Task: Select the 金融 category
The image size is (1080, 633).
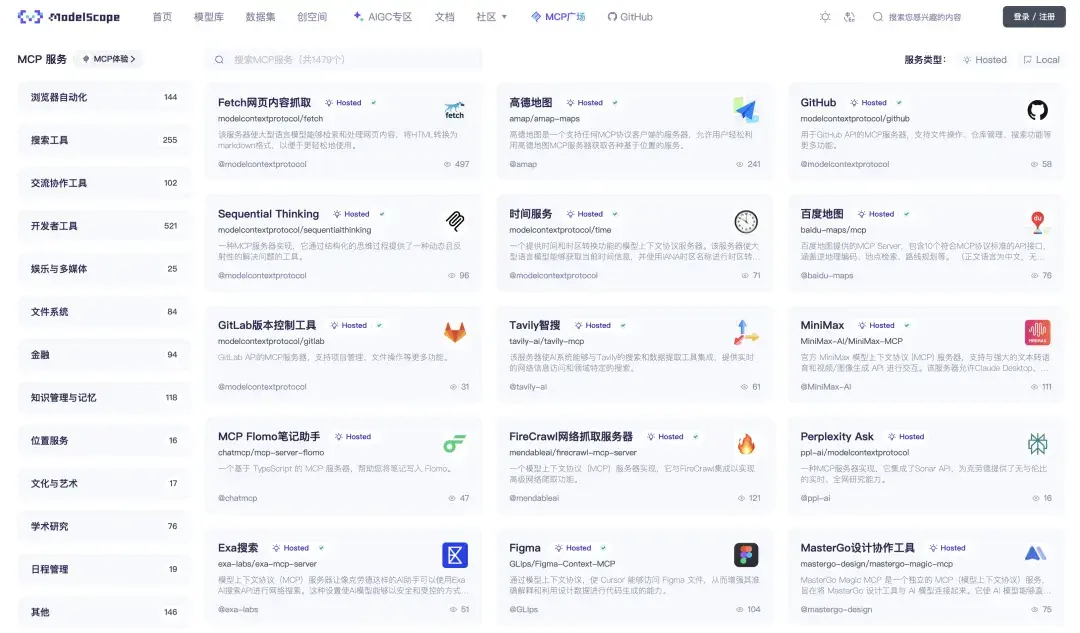Action: [104, 355]
